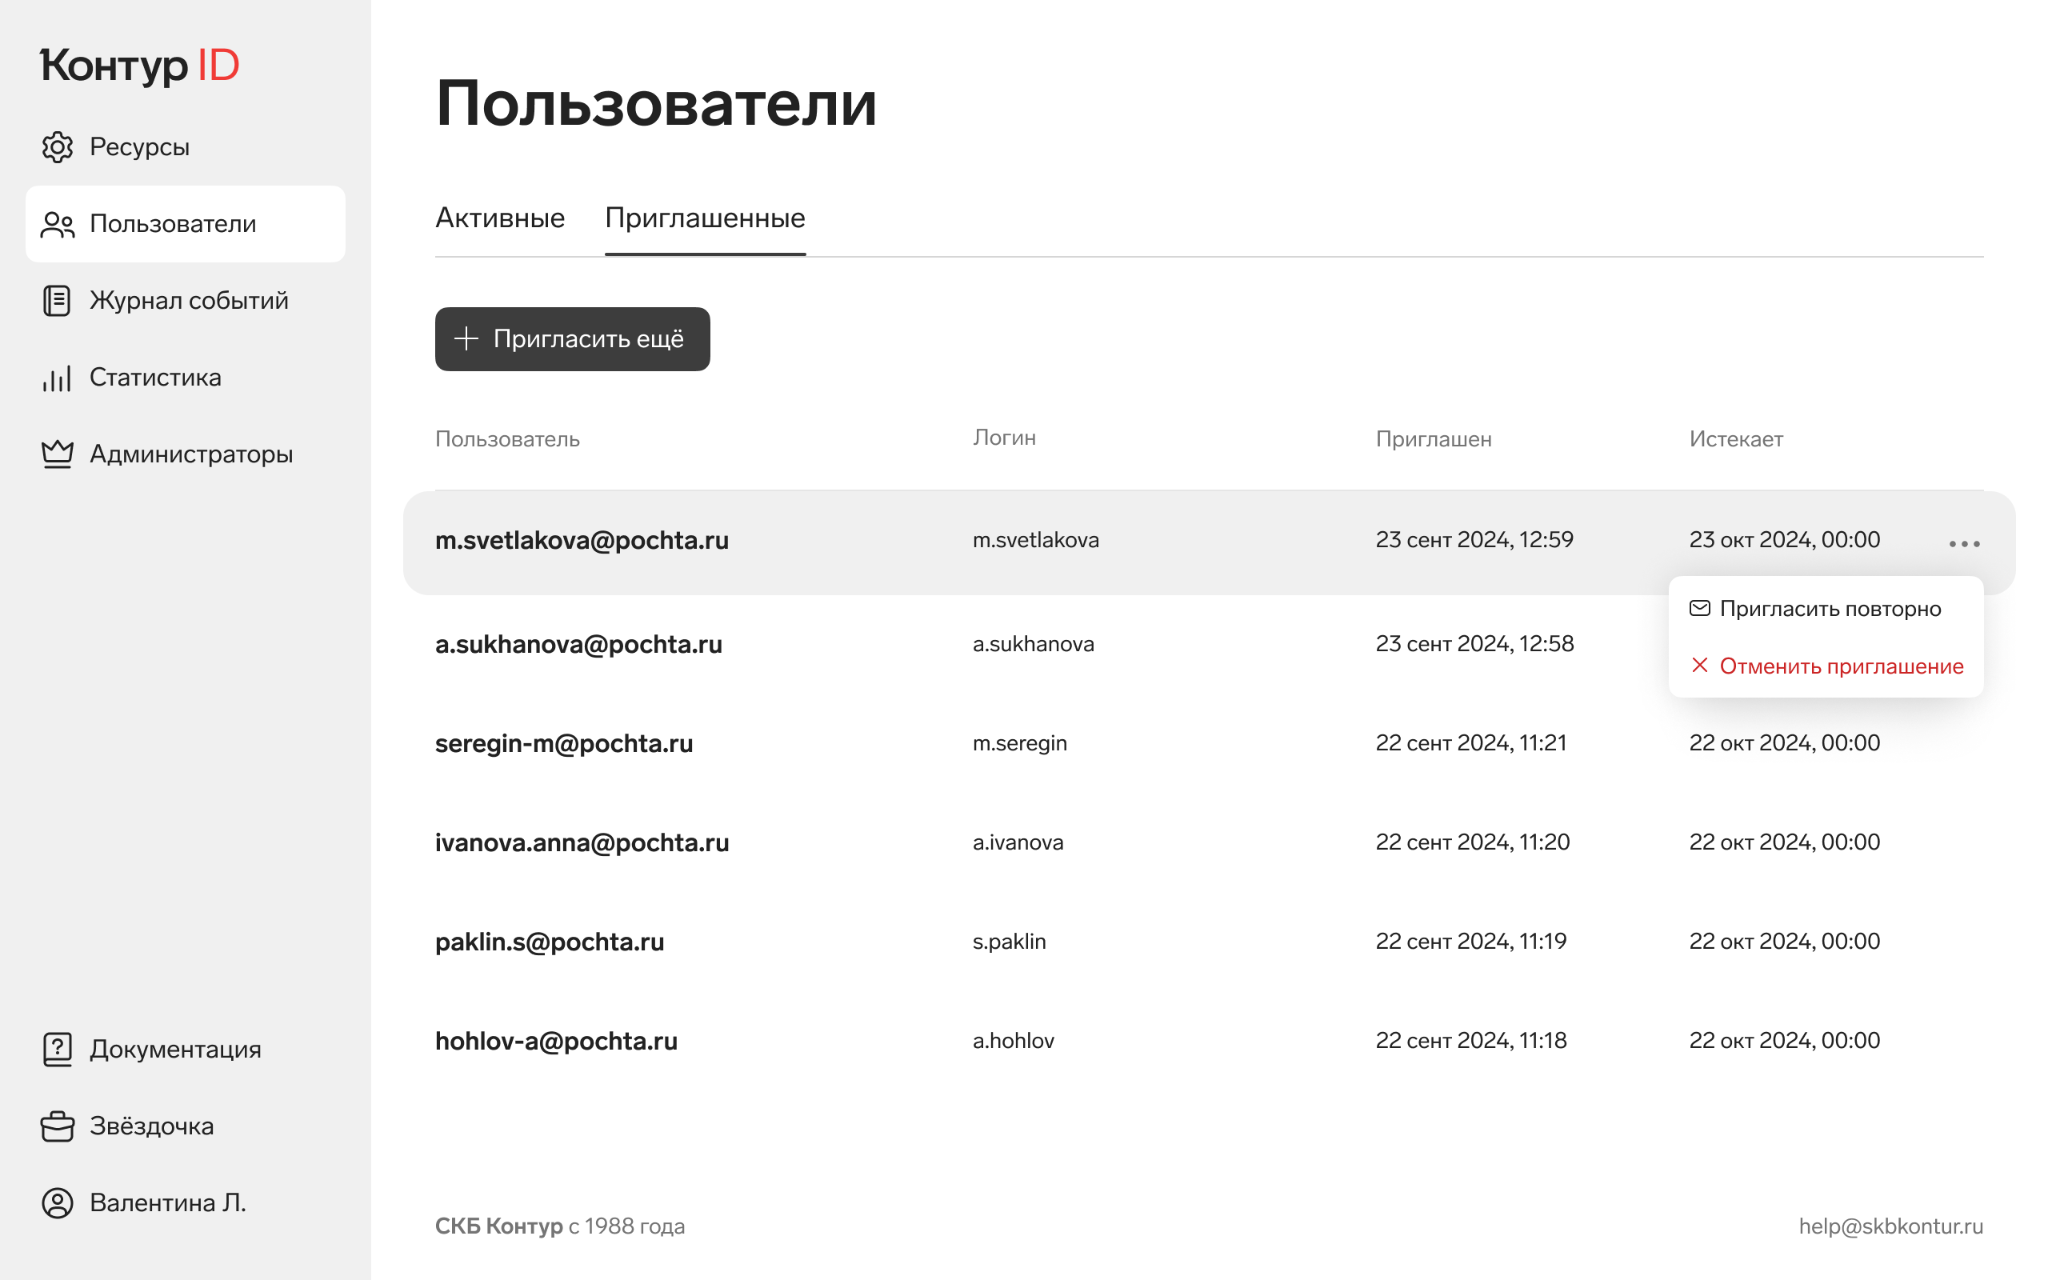Click the Administrators crown icon

pyautogui.click(x=57, y=454)
